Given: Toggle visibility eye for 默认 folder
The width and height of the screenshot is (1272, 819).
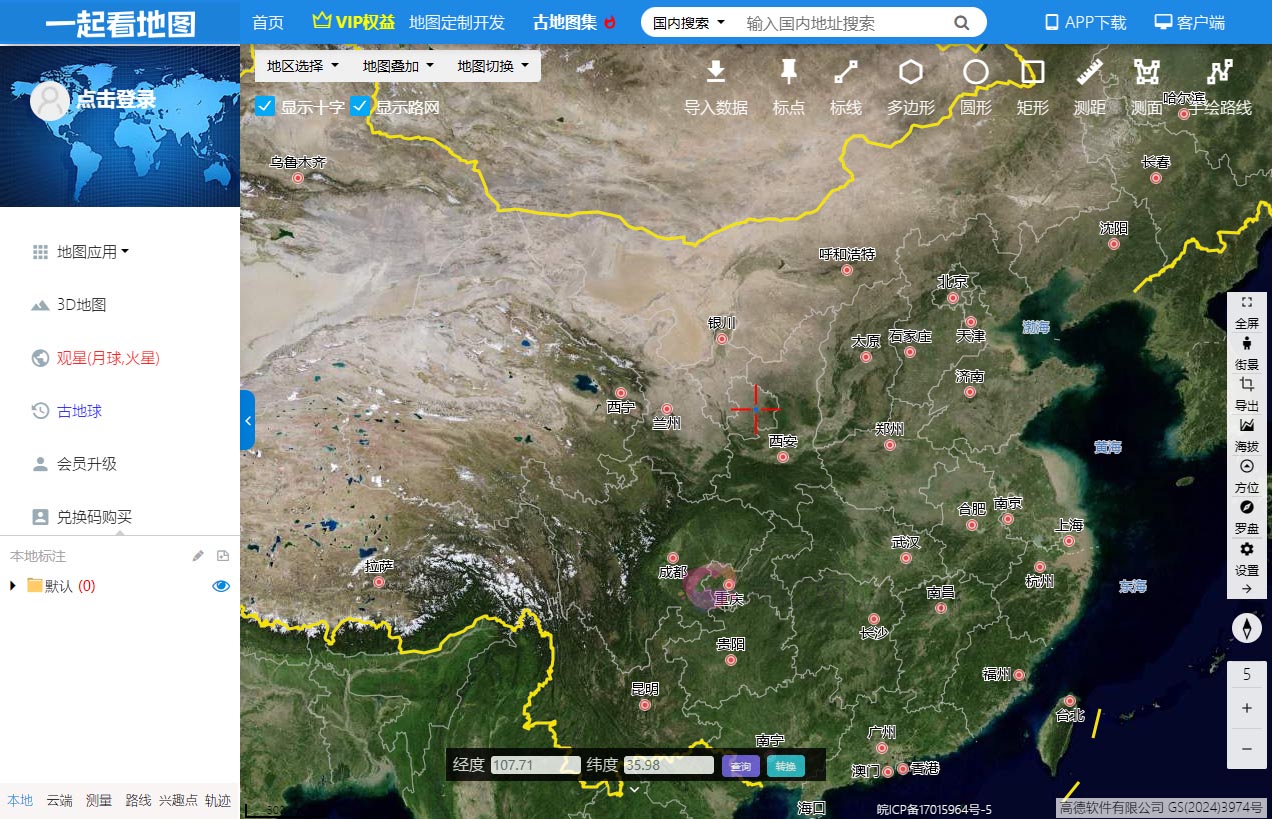Looking at the screenshot, I should [221, 586].
